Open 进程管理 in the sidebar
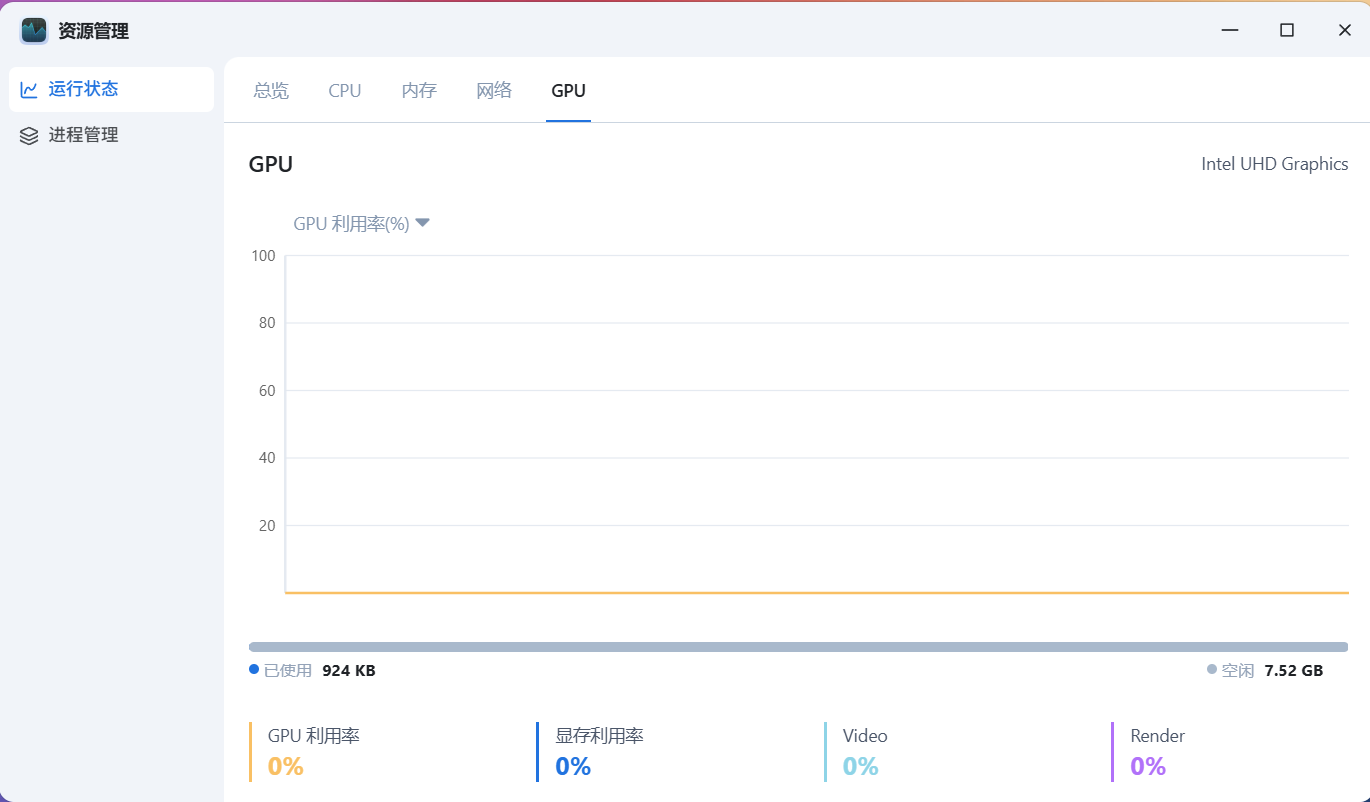Viewport: 1370px width, 802px height. 84,135
